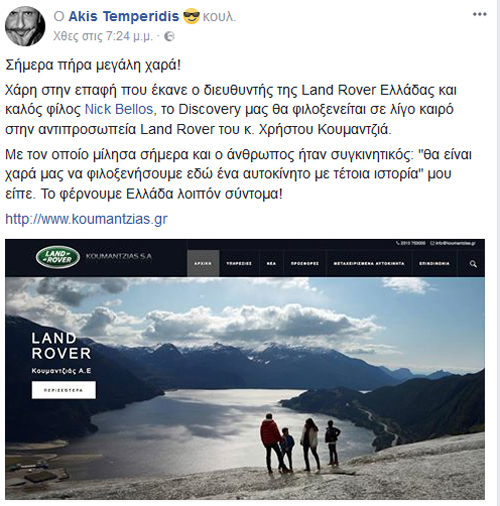The height and width of the screenshot is (506, 500).
Task: Click the KOUMANTZIAS S.A header text
Action: [x=119, y=256]
